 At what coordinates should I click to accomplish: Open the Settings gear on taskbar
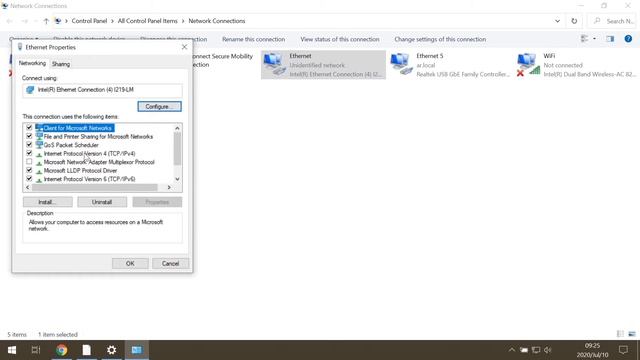pyautogui.click(x=111, y=350)
